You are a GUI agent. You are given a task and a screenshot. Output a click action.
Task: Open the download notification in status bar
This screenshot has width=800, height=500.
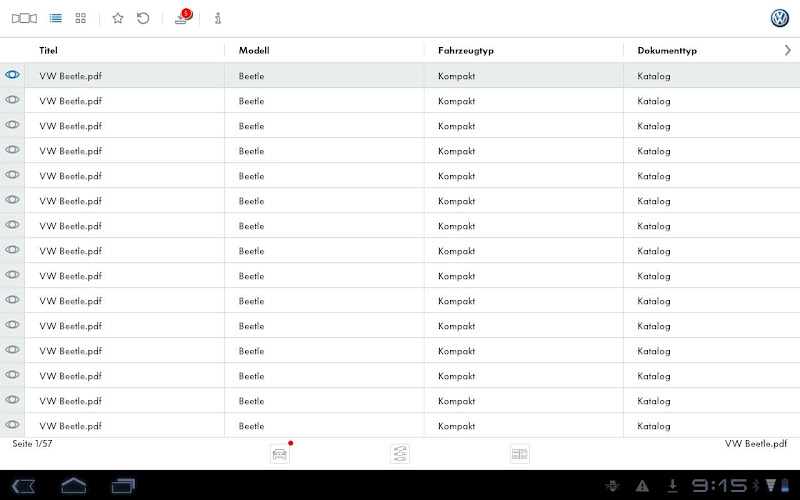point(672,486)
